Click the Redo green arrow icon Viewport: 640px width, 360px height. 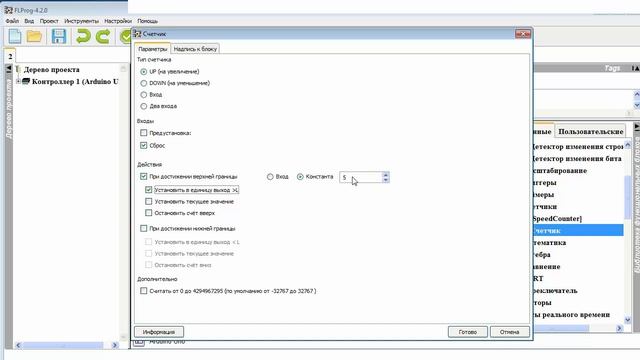[x=103, y=36]
